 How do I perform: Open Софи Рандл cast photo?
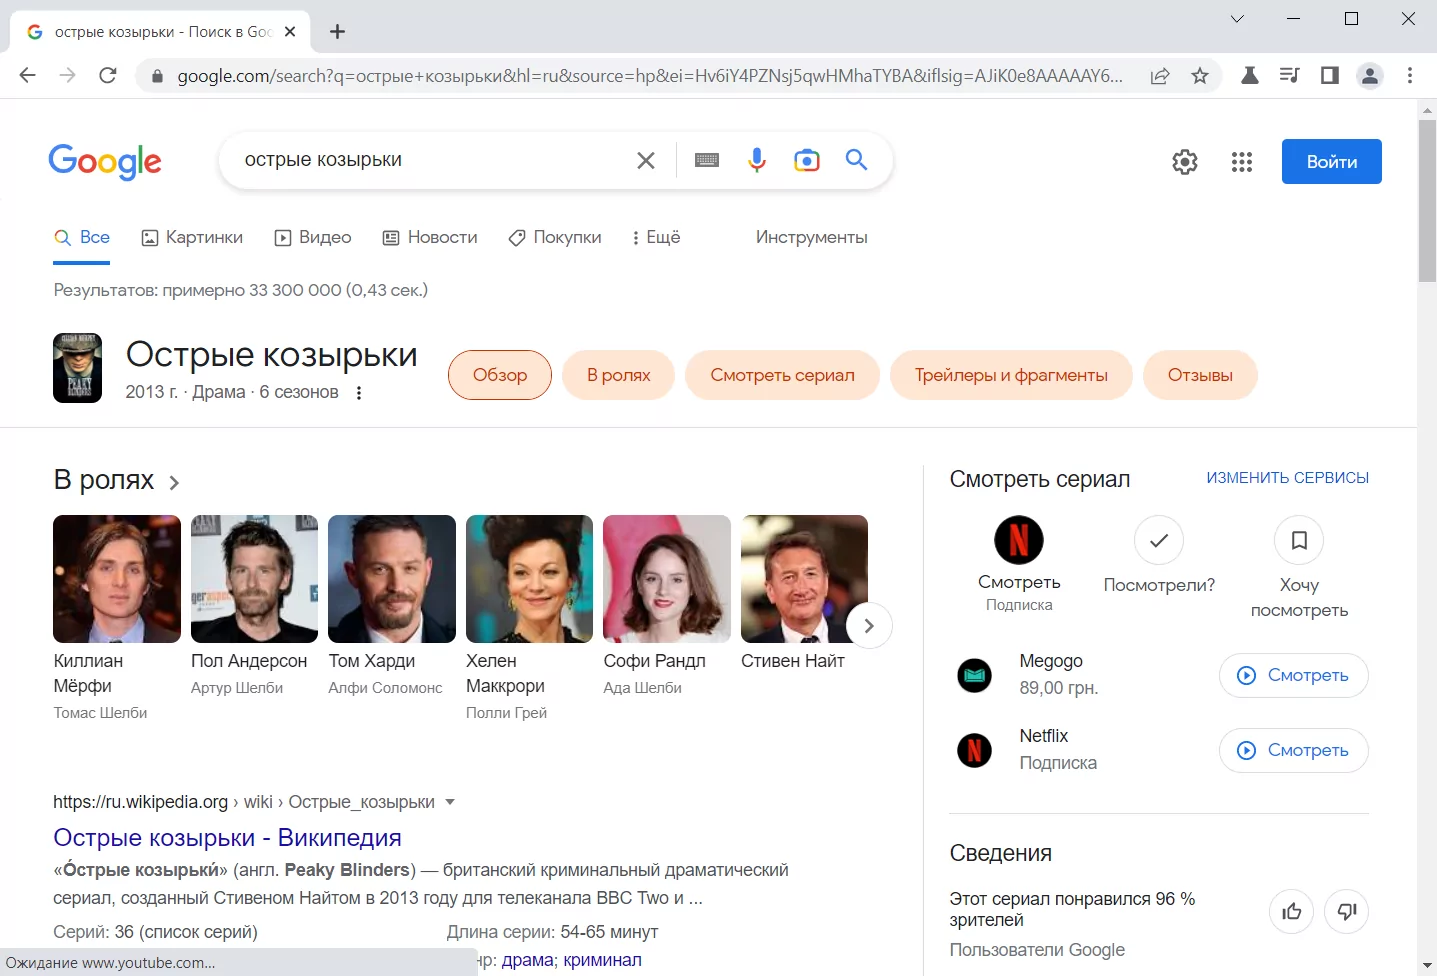pyautogui.click(x=667, y=579)
